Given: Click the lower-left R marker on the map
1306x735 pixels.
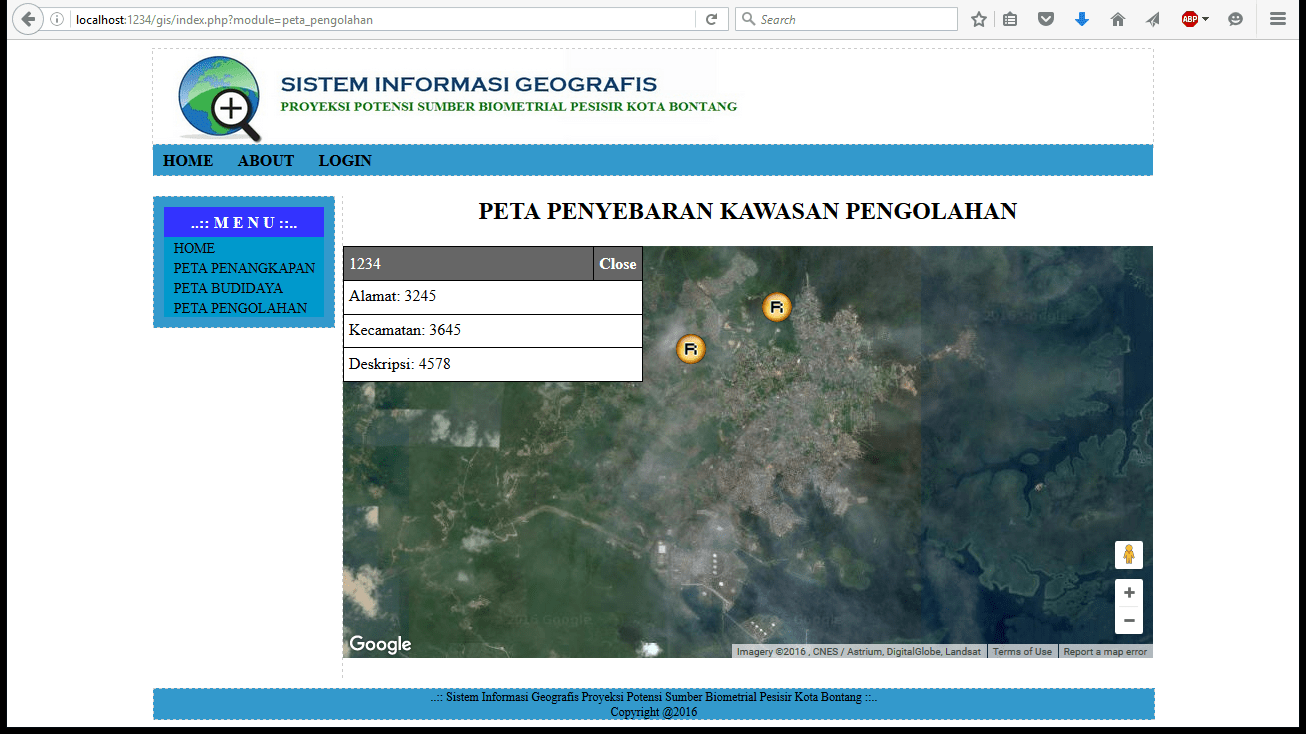Looking at the screenshot, I should (x=691, y=349).
